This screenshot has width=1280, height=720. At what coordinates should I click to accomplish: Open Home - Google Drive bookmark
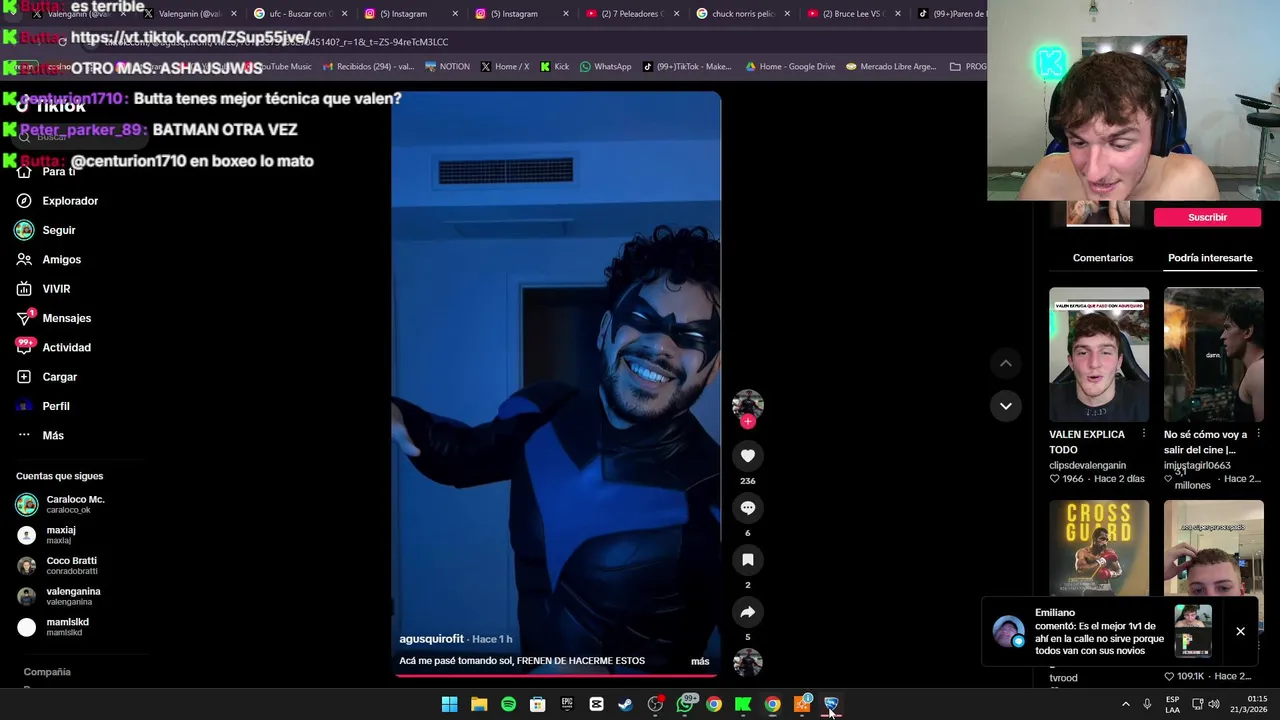click(x=790, y=67)
